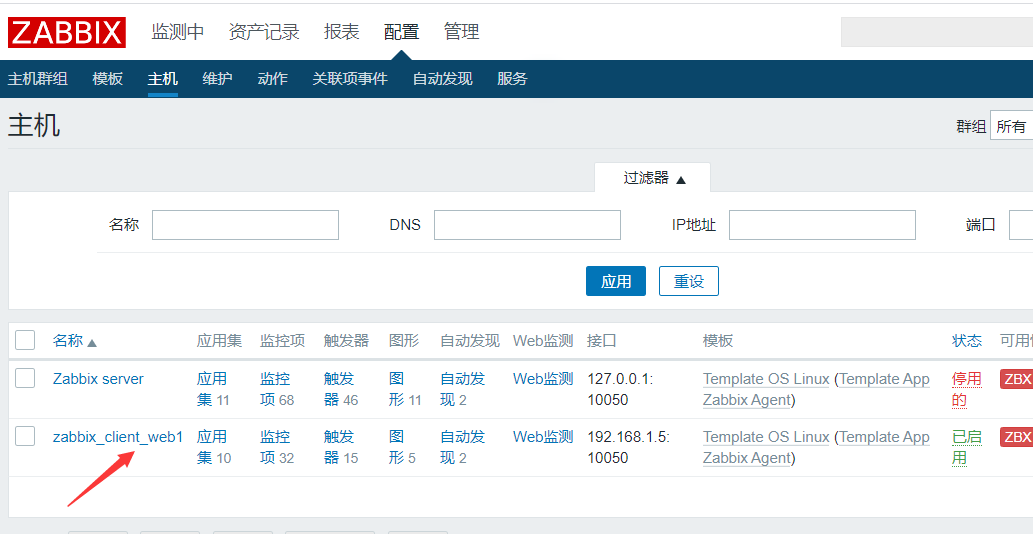1033x534 pixels.
Task: Open the 管理 top menu
Action: [462, 32]
